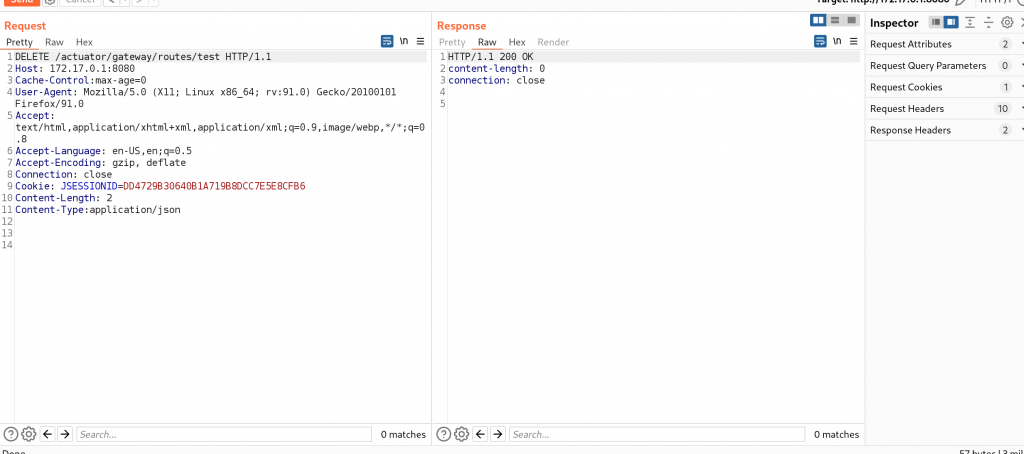Expand the Request Cookies section

tap(945, 88)
